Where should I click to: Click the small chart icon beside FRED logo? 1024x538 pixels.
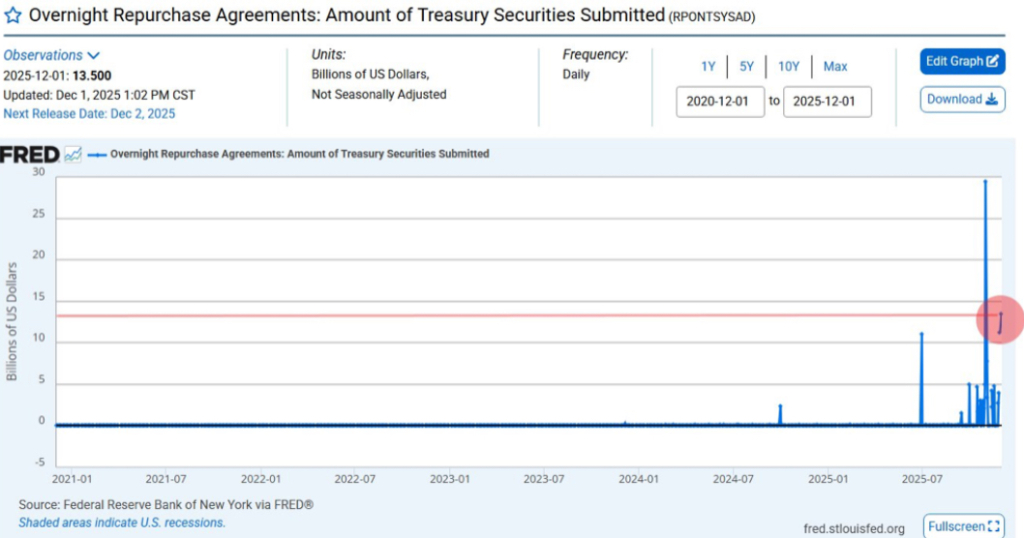[x=73, y=155]
